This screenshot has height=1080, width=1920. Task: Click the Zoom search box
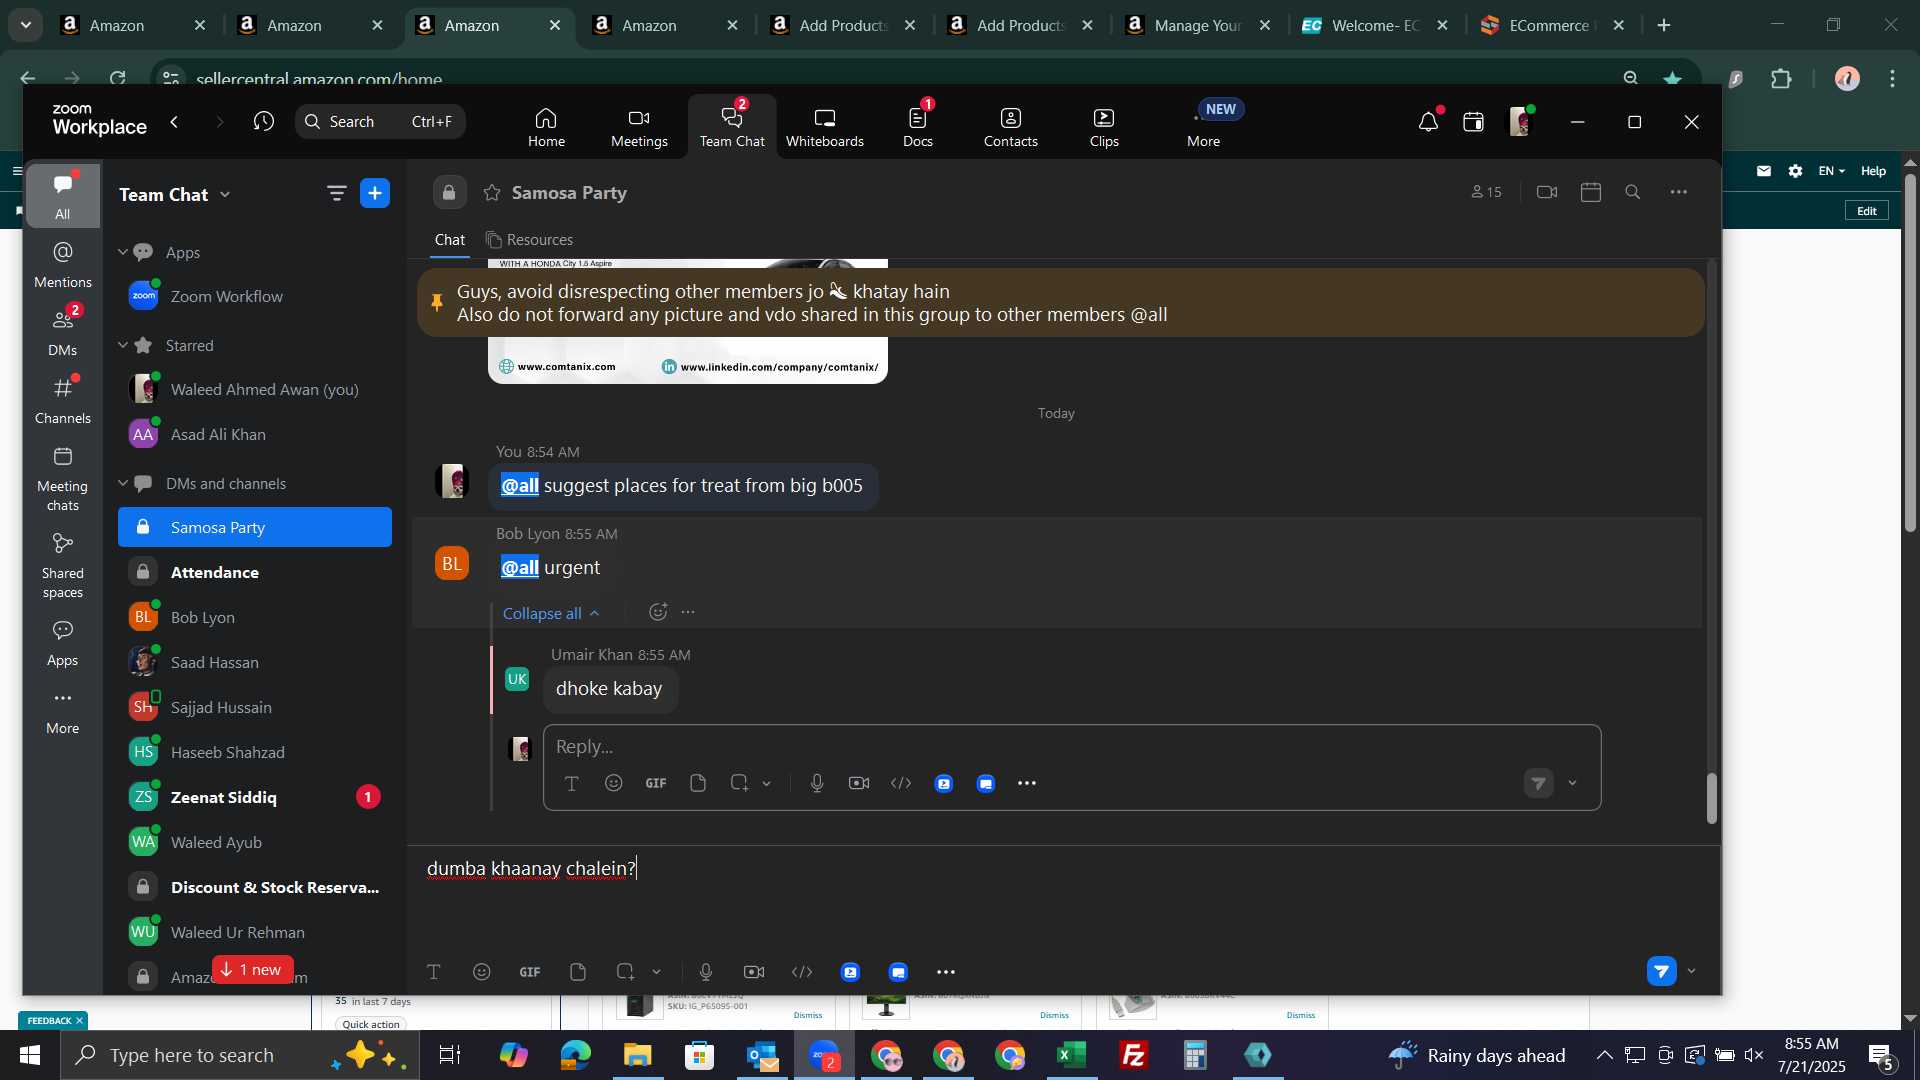(x=380, y=121)
